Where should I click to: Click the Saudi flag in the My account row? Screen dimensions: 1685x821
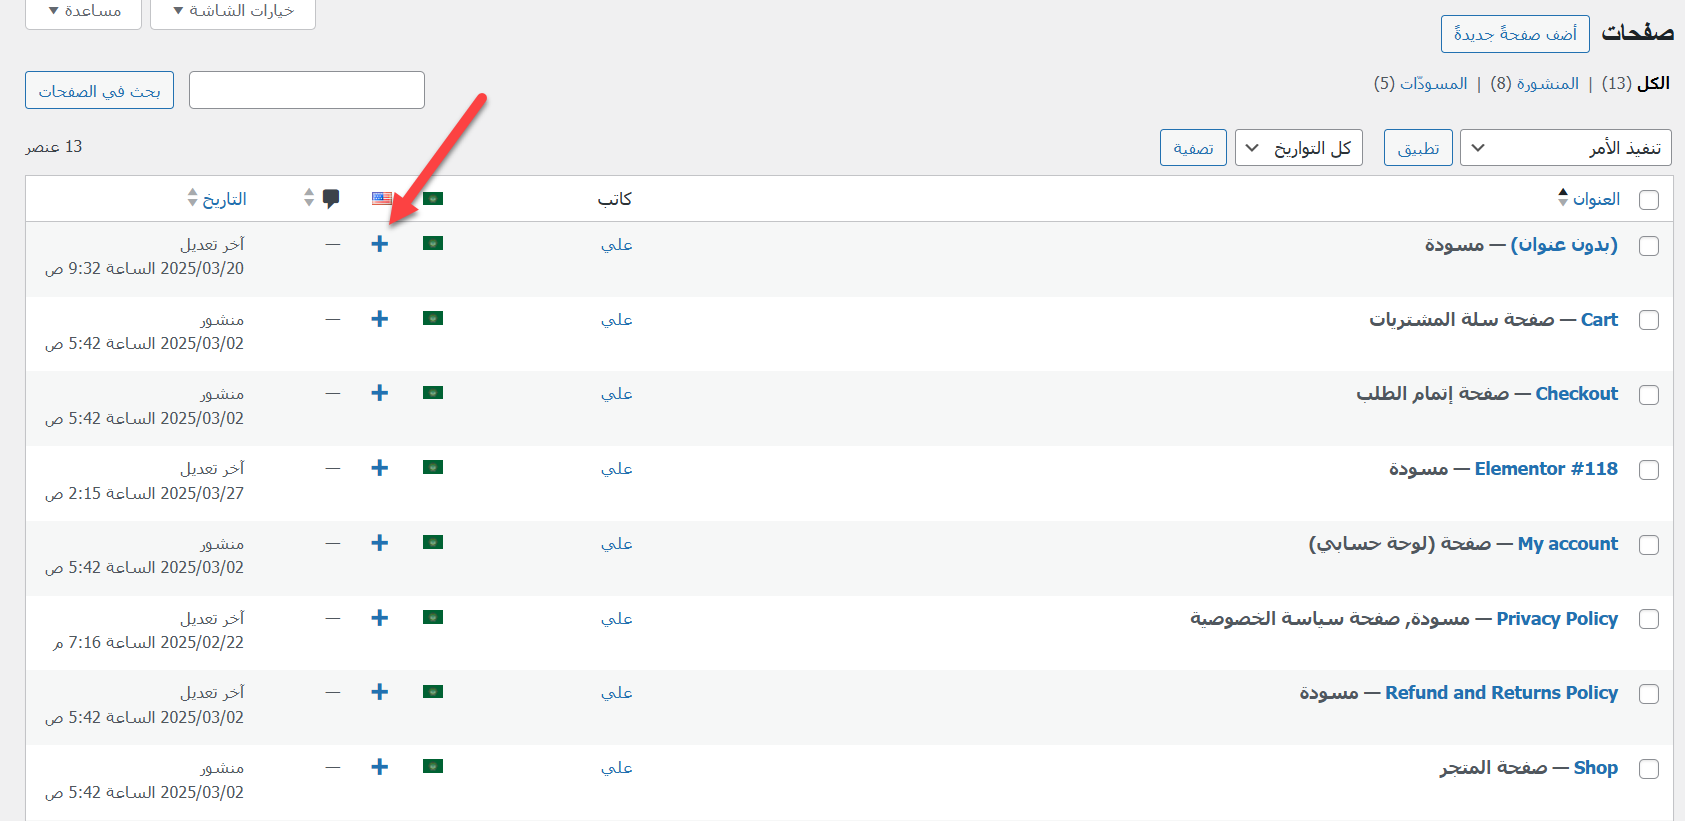pyautogui.click(x=432, y=543)
